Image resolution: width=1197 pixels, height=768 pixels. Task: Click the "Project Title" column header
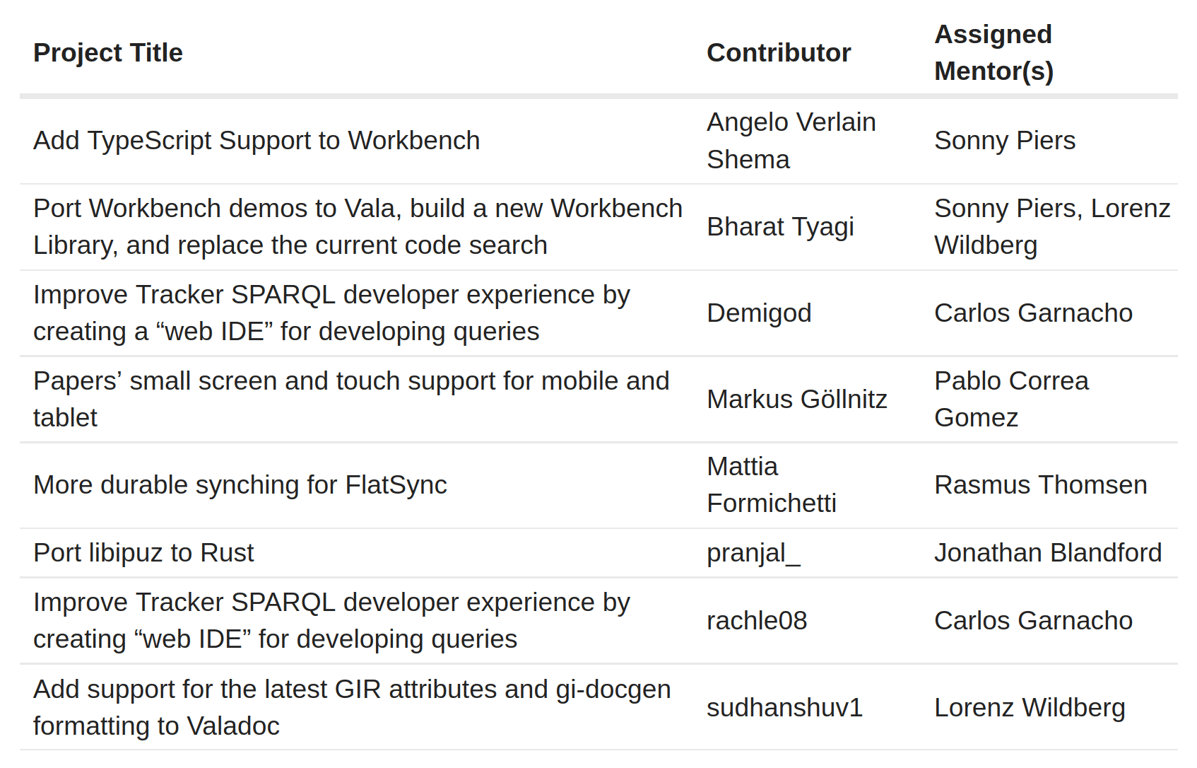point(108,52)
